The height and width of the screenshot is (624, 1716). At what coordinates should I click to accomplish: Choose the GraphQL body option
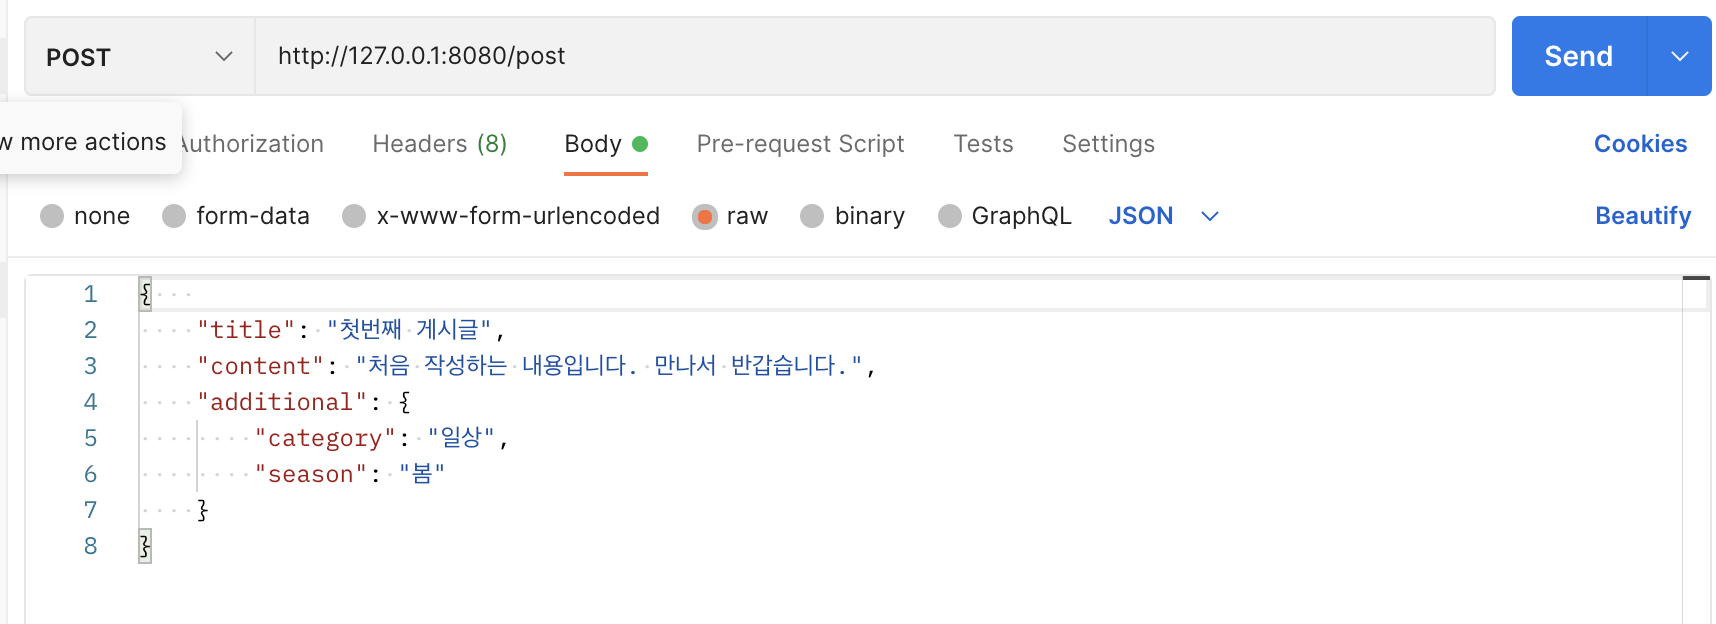tap(950, 216)
